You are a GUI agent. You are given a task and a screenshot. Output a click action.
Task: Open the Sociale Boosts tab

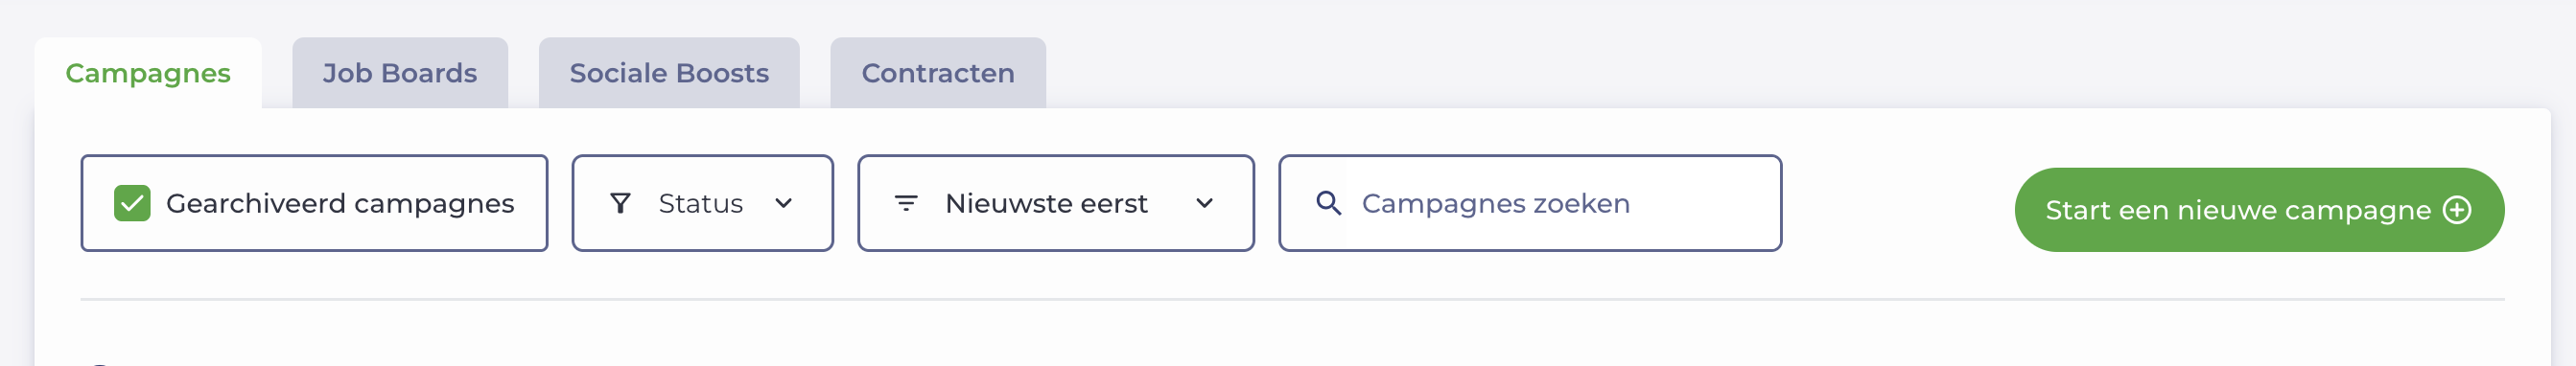(x=669, y=73)
